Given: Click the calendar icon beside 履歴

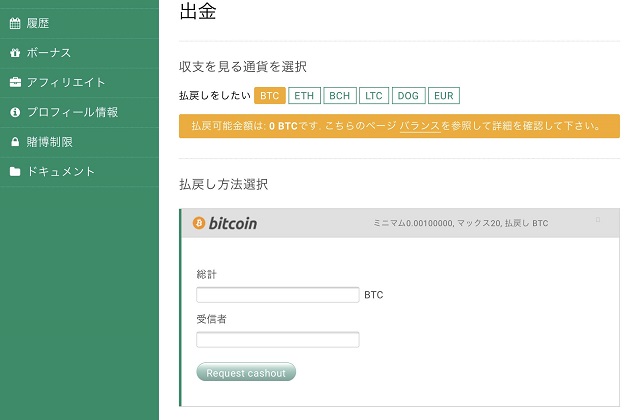Looking at the screenshot, I should point(15,23).
